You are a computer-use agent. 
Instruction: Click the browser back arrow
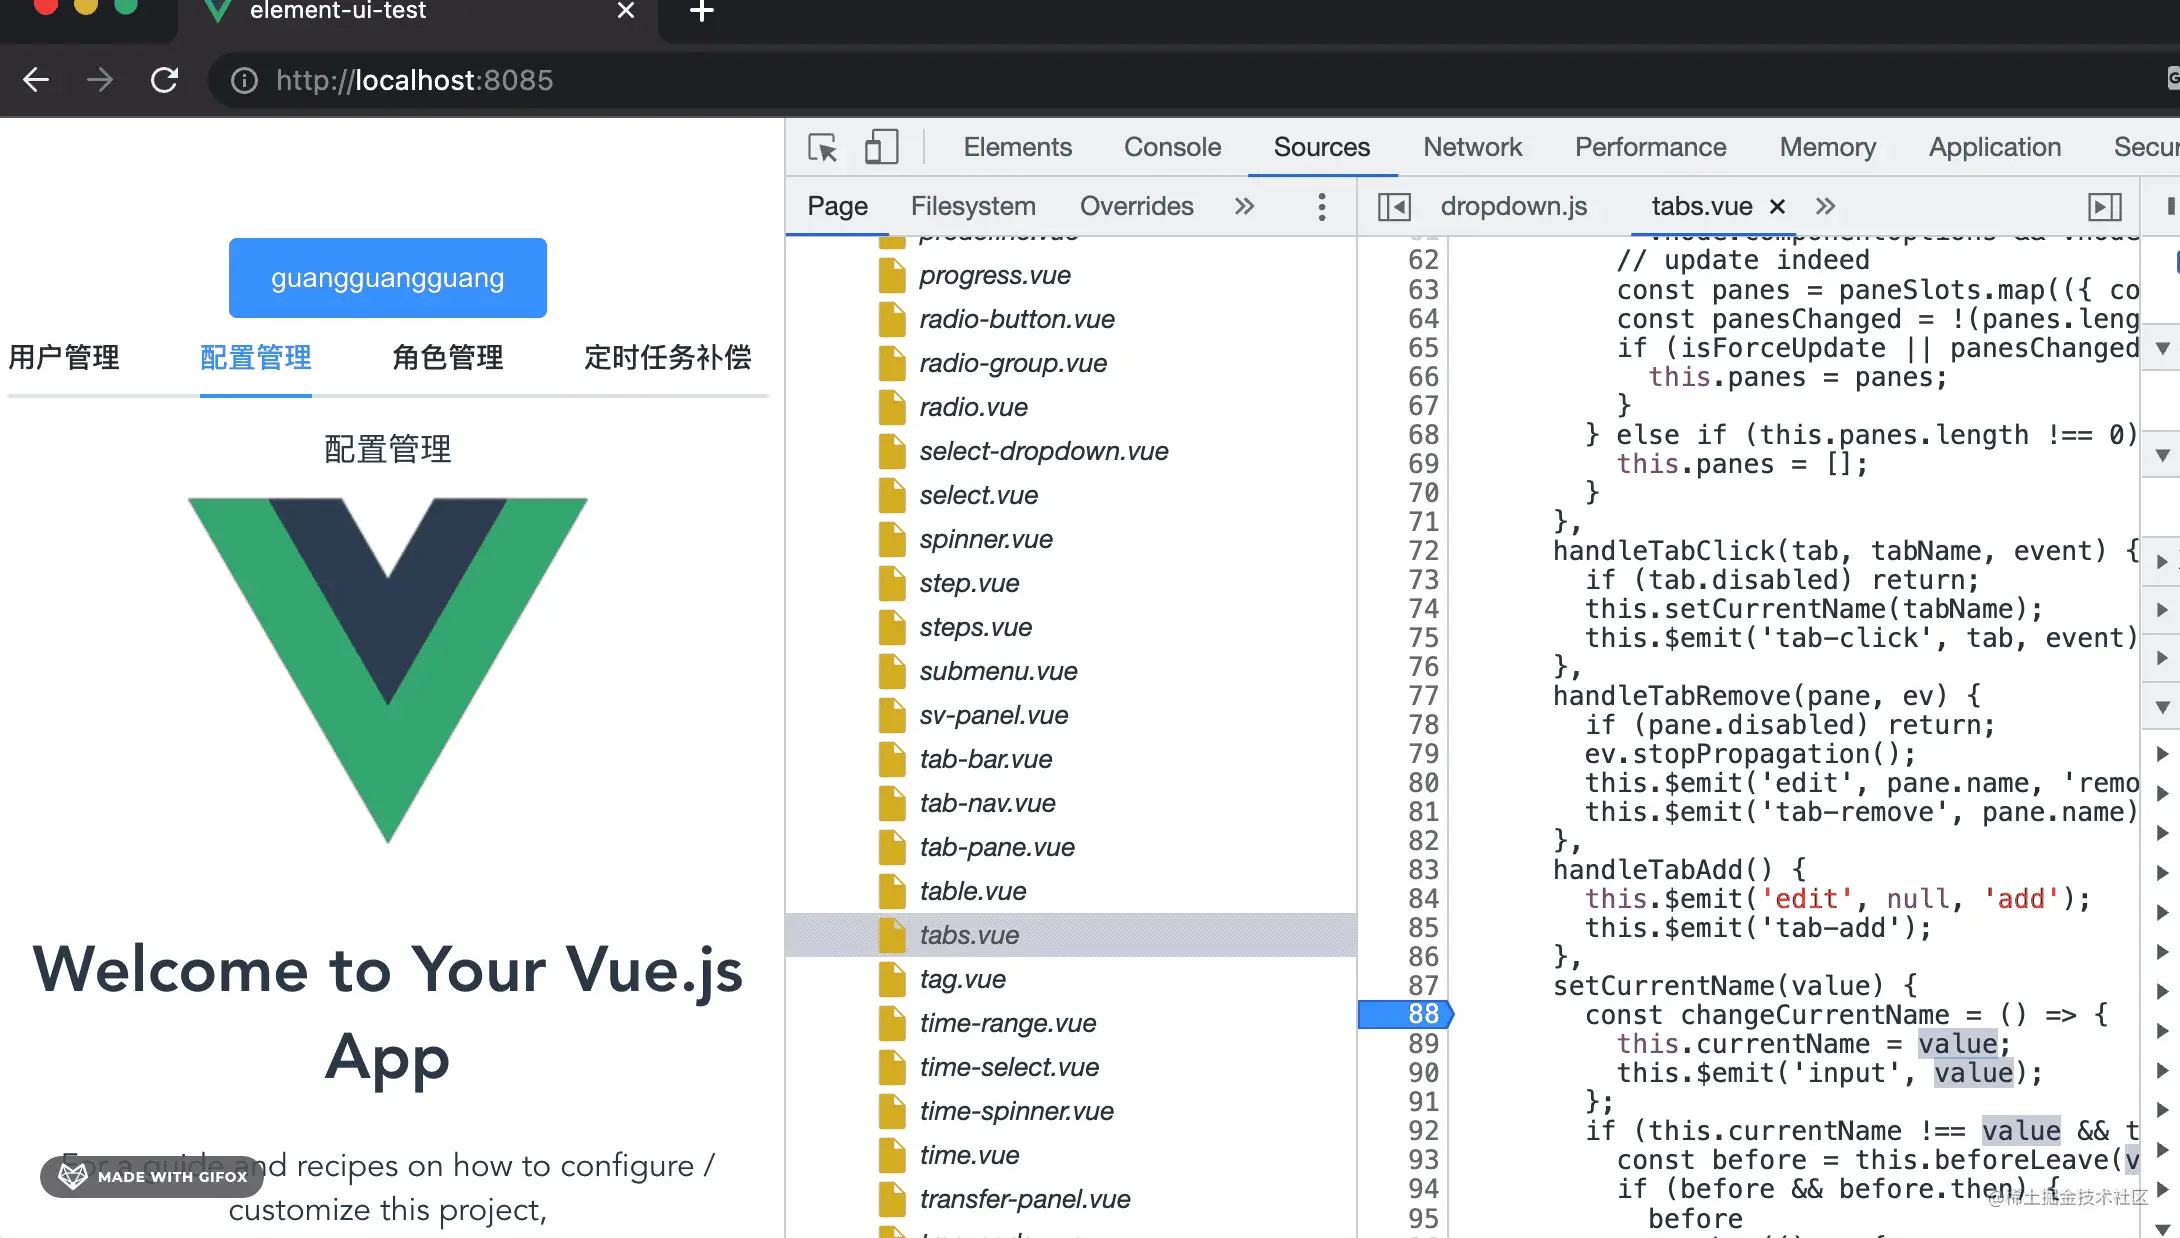36,80
